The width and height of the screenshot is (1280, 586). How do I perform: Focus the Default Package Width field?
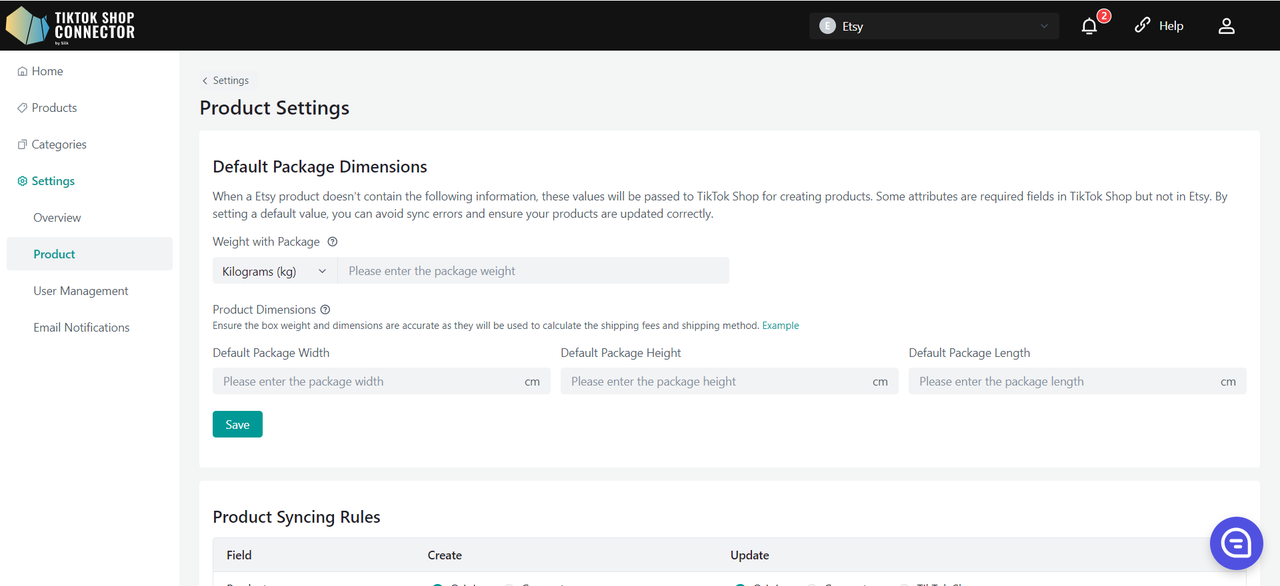tap(381, 381)
